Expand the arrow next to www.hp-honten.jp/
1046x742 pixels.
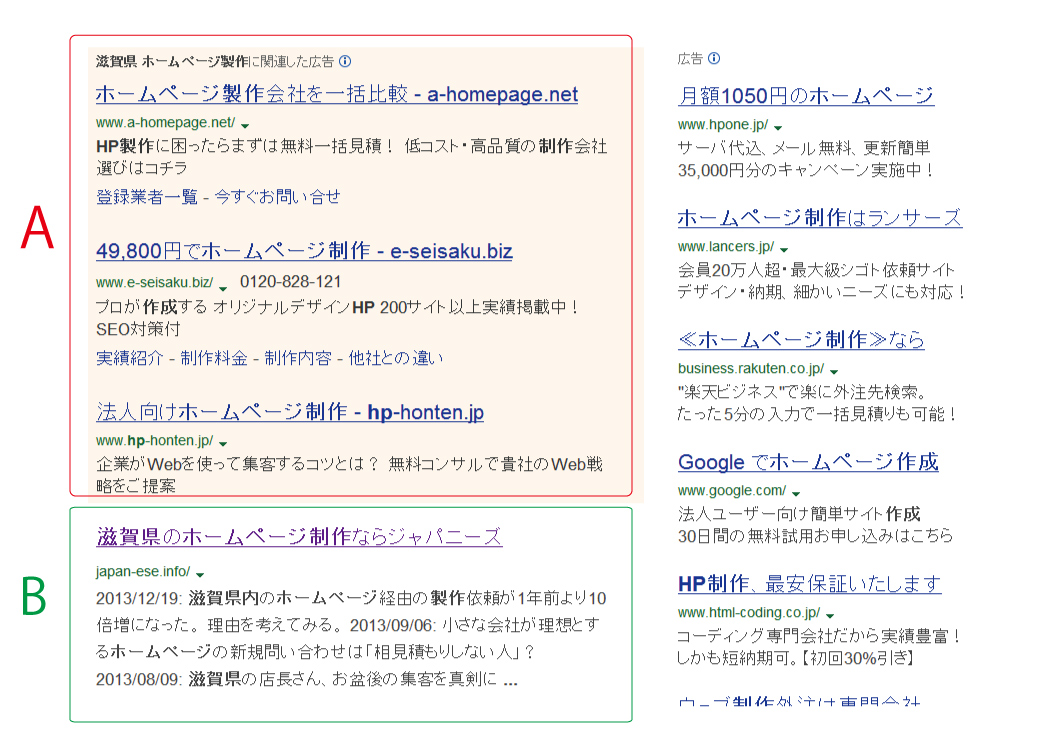click(223, 444)
